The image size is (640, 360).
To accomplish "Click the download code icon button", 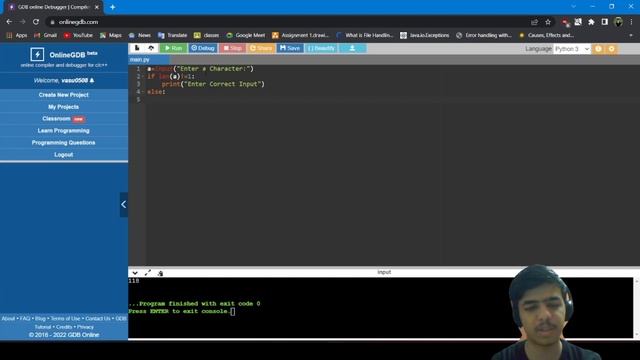I will [352, 48].
